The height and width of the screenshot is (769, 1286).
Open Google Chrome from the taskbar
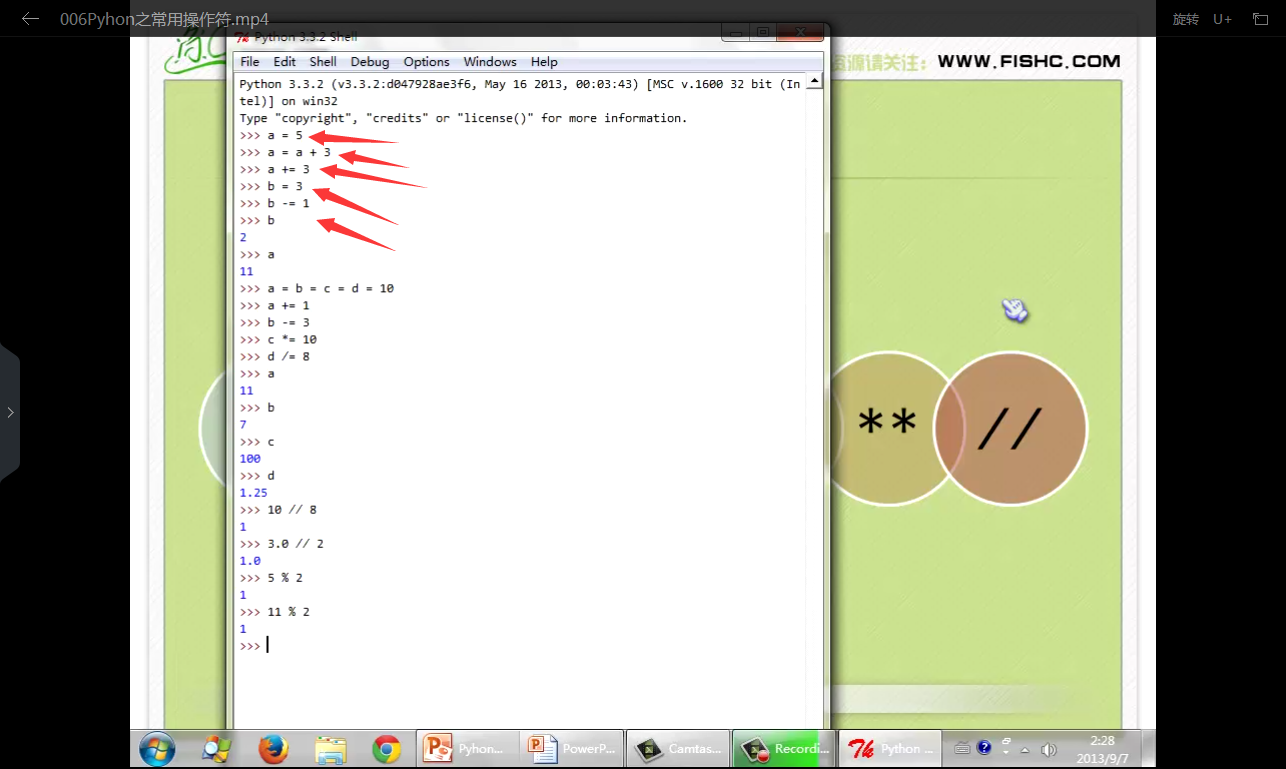coord(386,748)
